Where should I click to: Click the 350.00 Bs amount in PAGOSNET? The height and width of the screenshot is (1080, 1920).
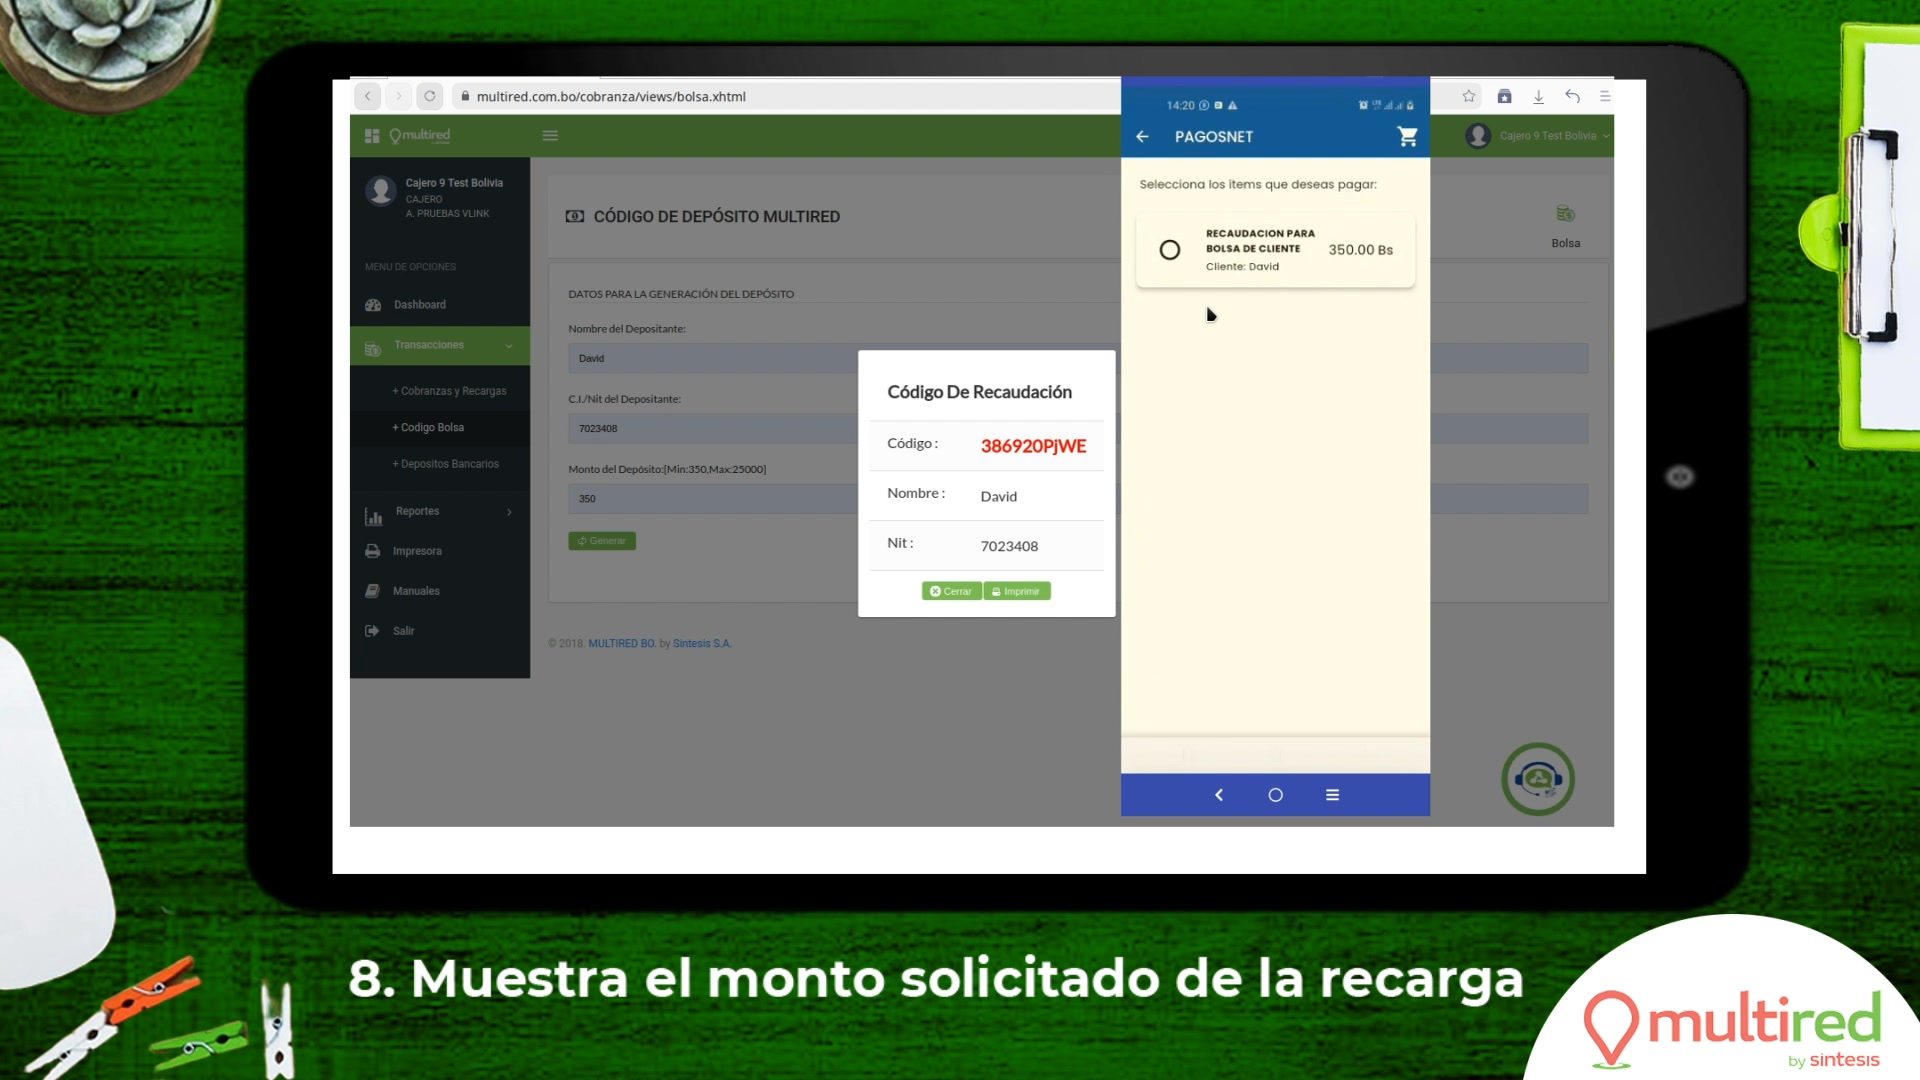tap(1360, 250)
